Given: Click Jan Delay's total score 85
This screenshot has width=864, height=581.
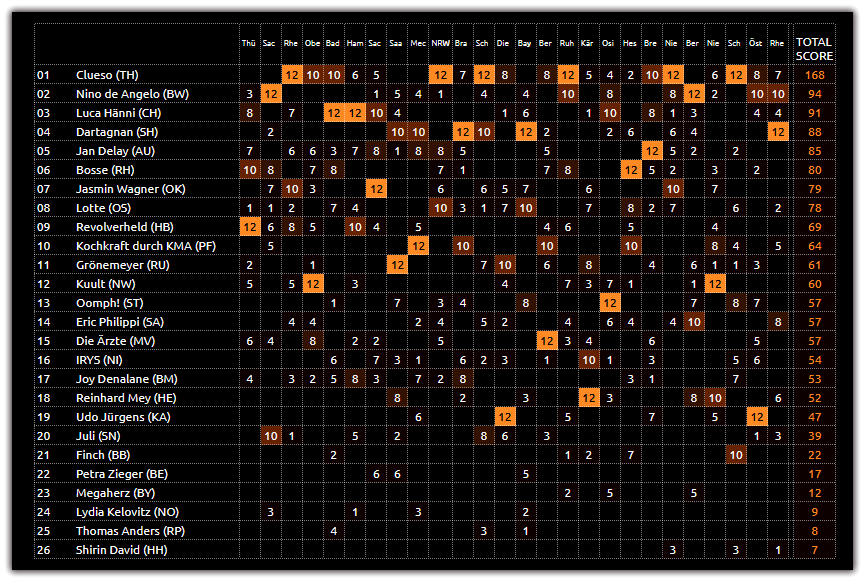Looking at the screenshot, I should (x=814, y=151).
